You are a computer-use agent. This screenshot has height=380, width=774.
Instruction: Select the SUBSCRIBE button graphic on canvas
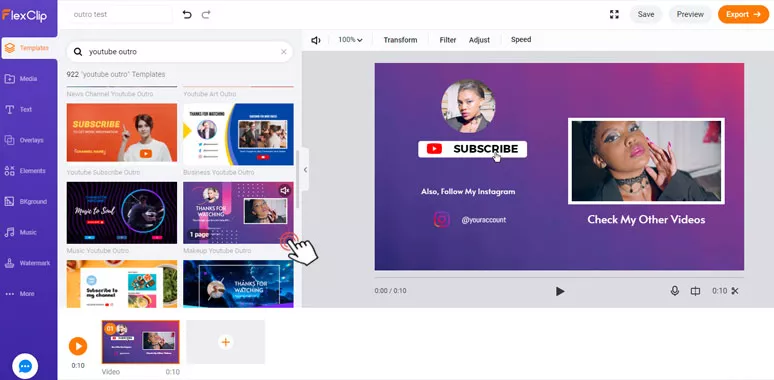pyautogui.click(x=472, y=149)
